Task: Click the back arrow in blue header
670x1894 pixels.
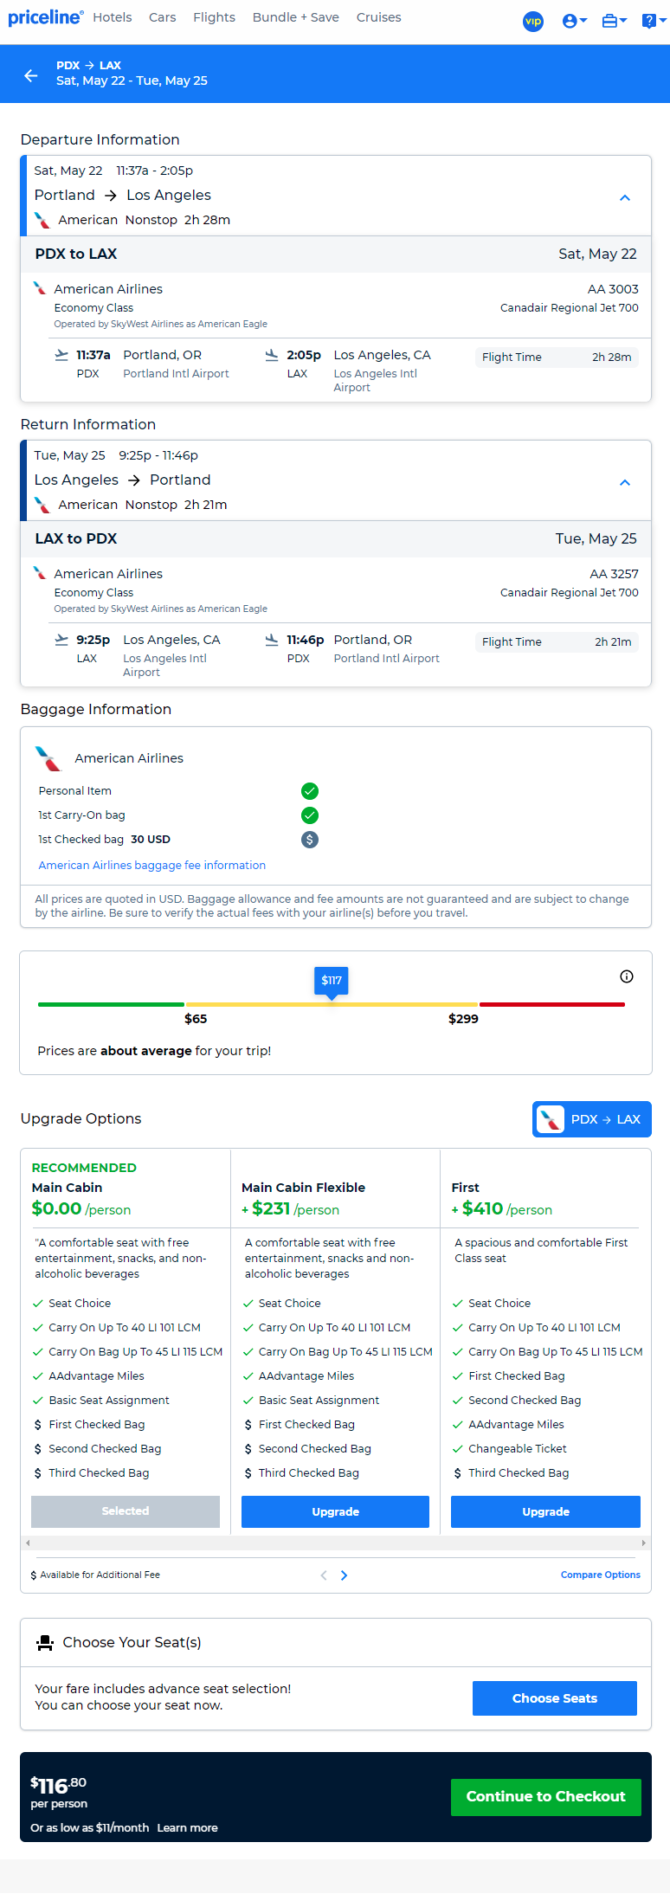Action: tap(31, 75)
